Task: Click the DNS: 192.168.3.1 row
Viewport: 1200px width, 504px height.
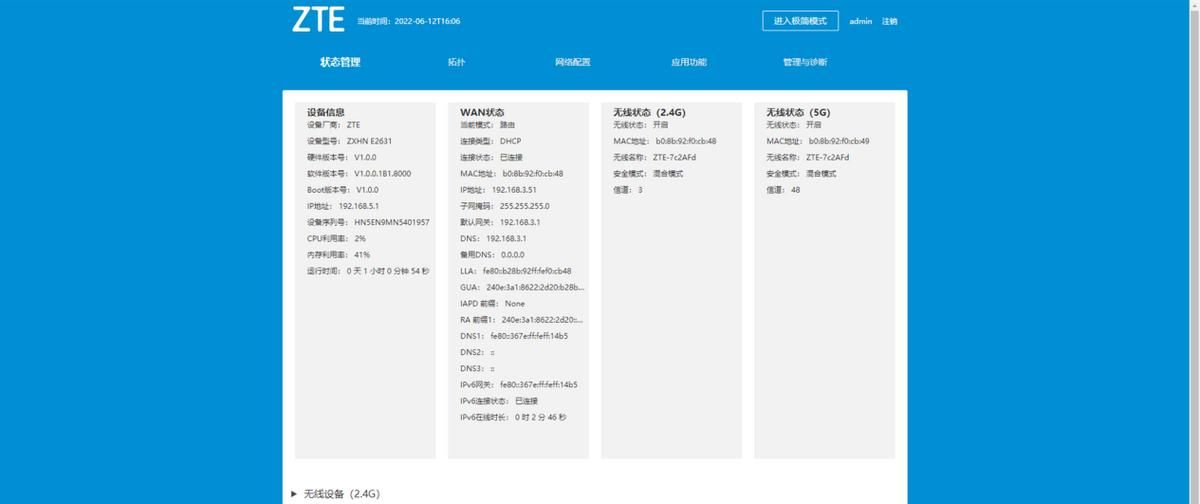Action: [494, 238]
